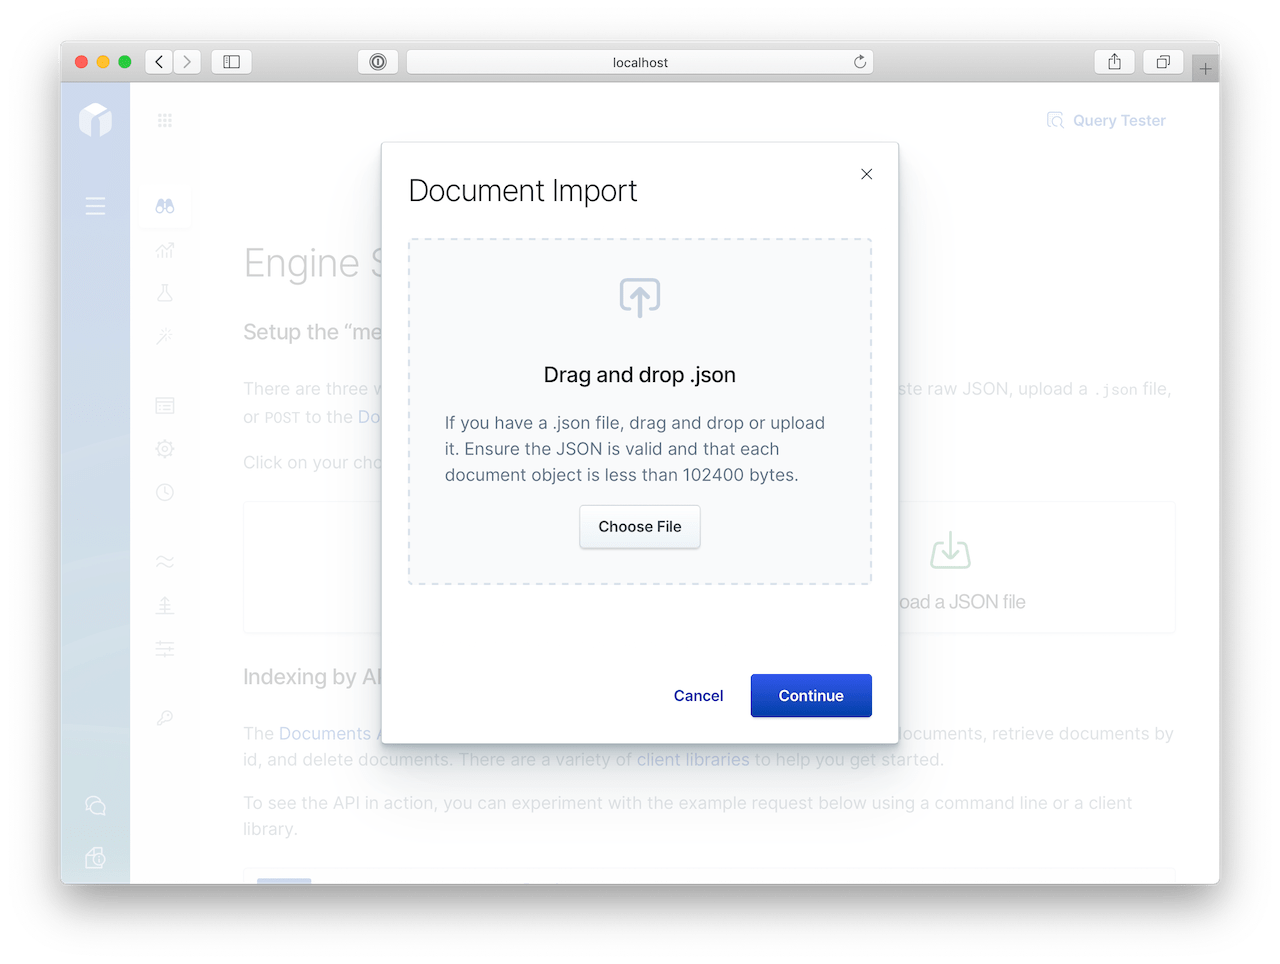The image size is (1280, 964).
Task: Click the 1Password extension icon in the Safari toolbar
Action: tap(378, 62)
